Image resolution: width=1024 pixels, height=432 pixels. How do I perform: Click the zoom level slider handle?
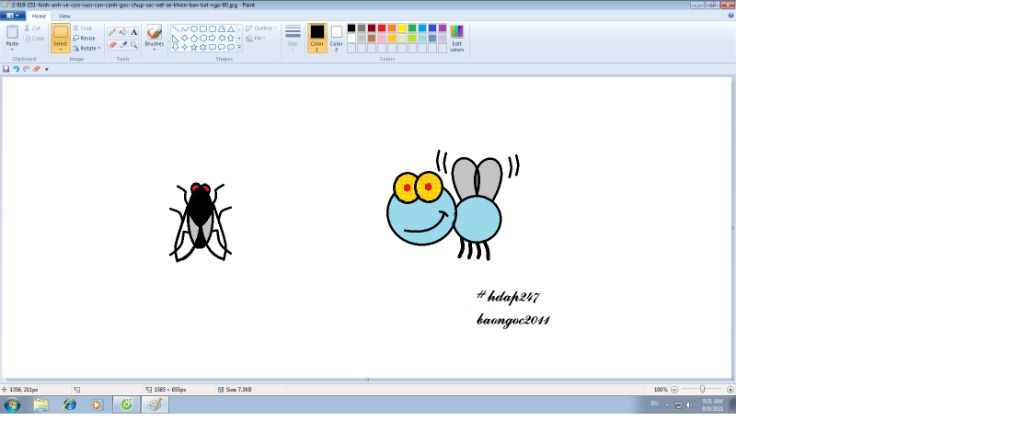pos(702,389)
